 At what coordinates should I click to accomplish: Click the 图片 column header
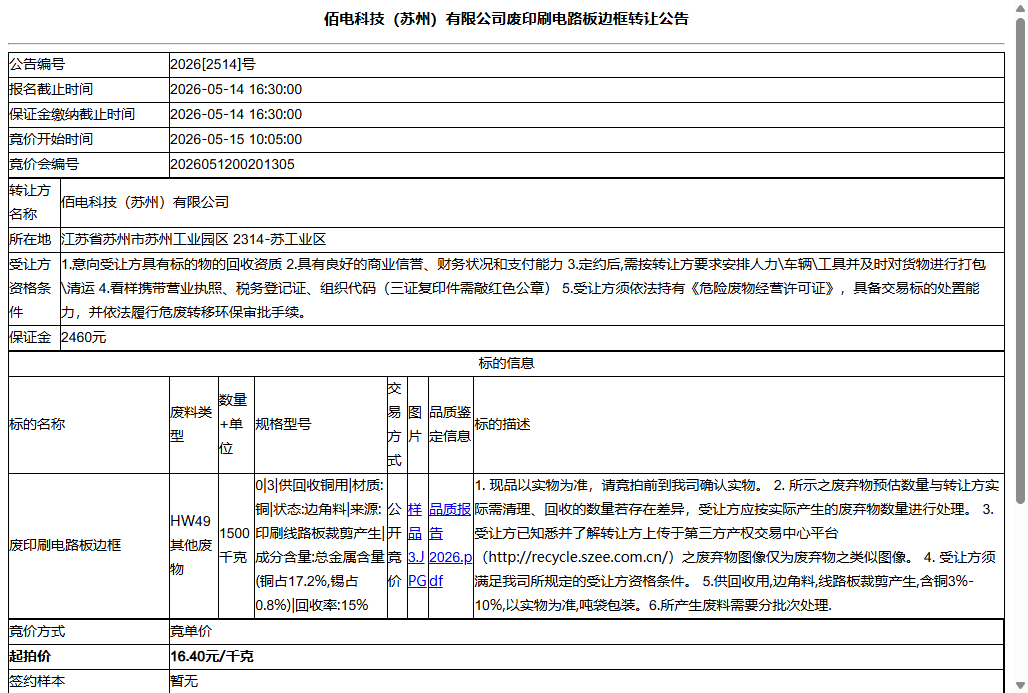pyautogui.click(x=418, y=424)
